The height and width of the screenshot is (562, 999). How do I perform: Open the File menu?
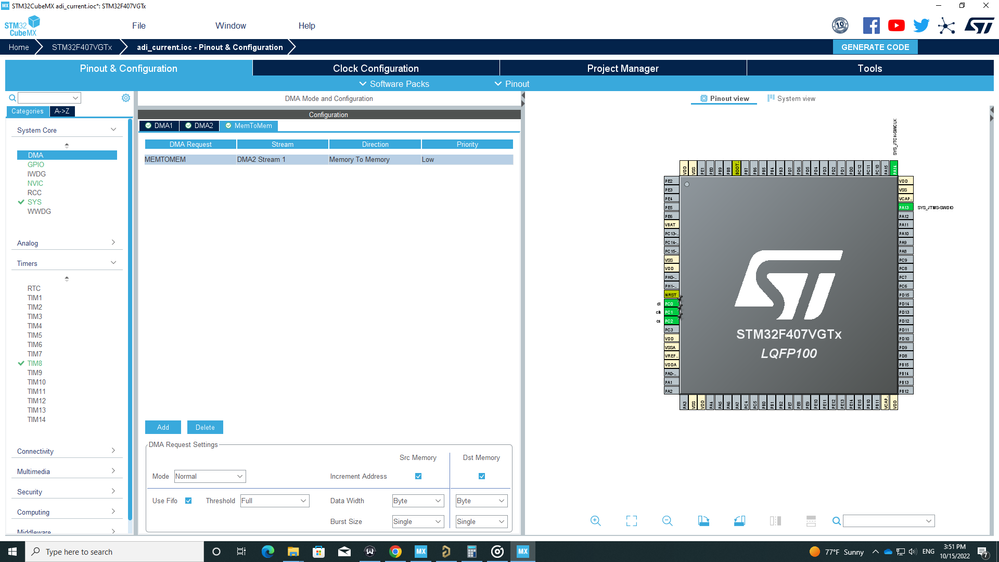(139, 26)
